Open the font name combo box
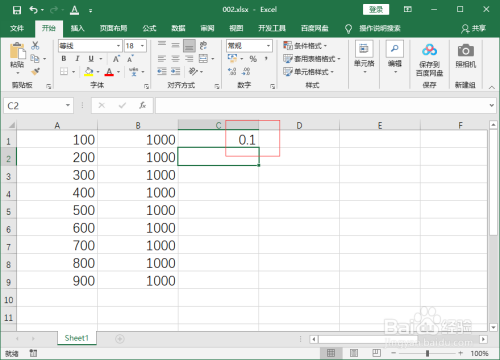 pos(90,46)
